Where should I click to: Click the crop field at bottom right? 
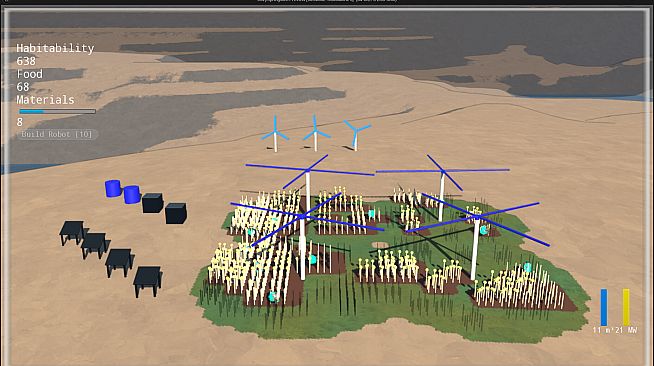pyautogui.click(x=521, y=288)
